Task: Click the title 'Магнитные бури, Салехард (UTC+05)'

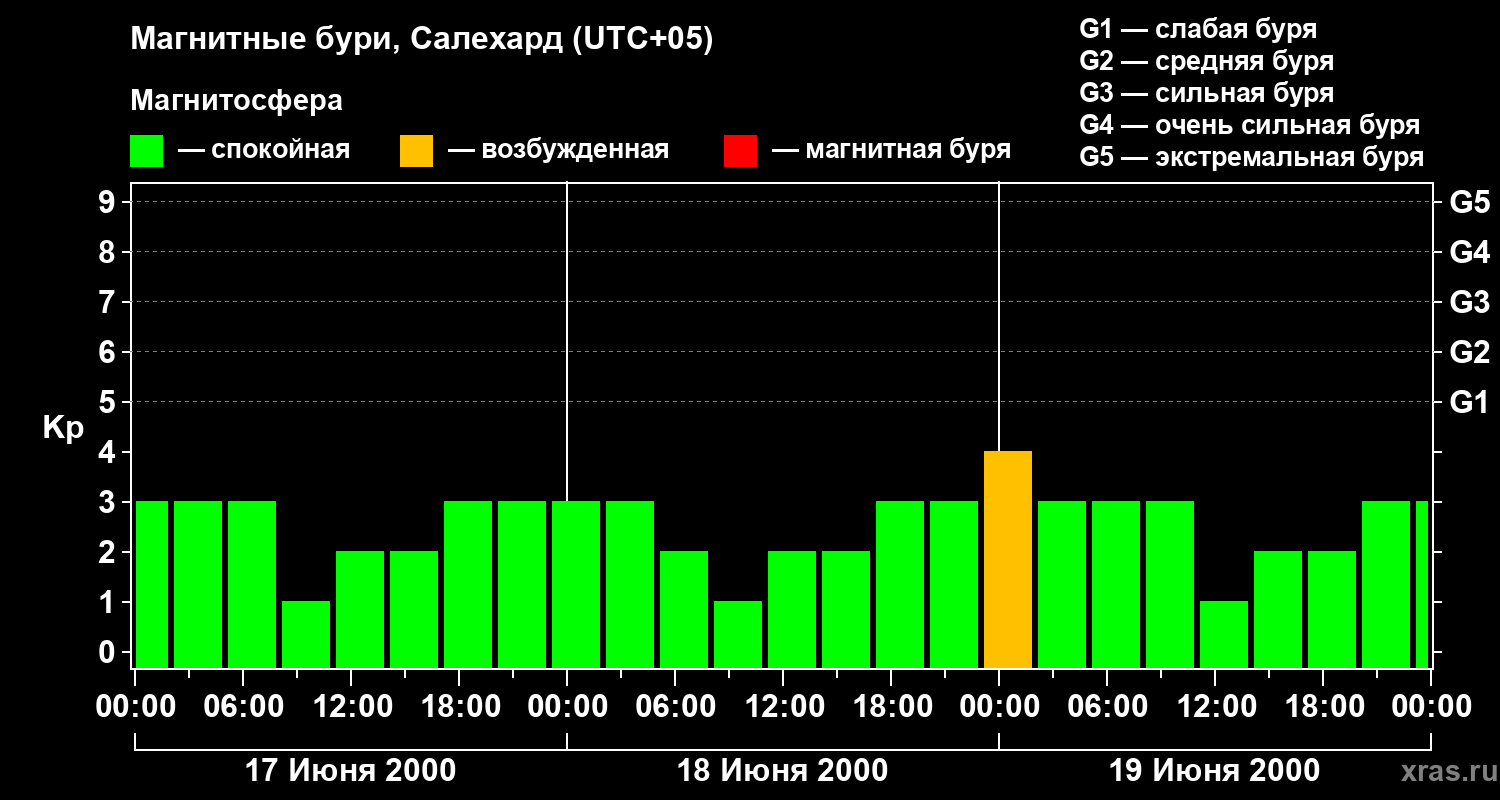Action: (422, 40)
